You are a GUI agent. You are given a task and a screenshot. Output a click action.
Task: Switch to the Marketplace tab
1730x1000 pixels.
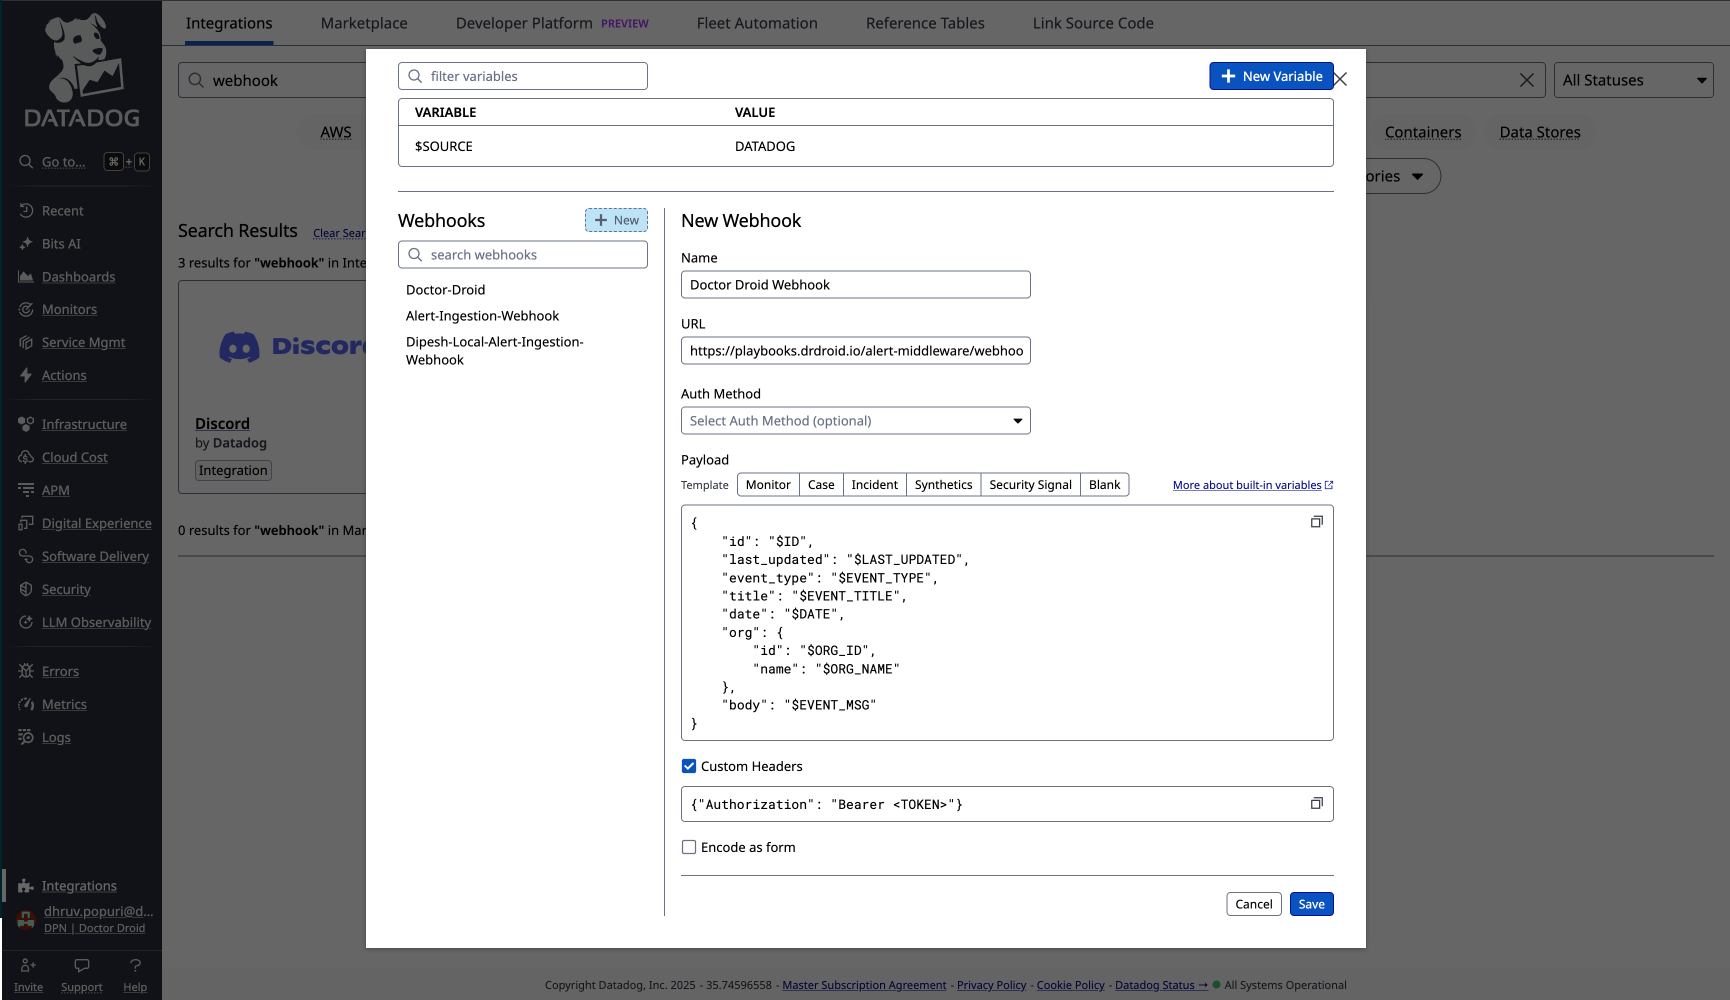click(364, 23)
